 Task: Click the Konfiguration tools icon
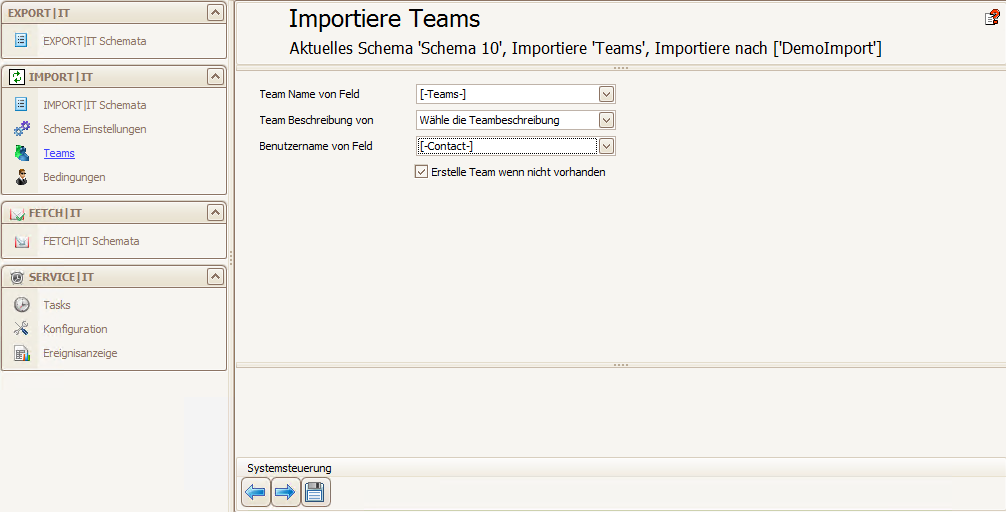point(22,329)
